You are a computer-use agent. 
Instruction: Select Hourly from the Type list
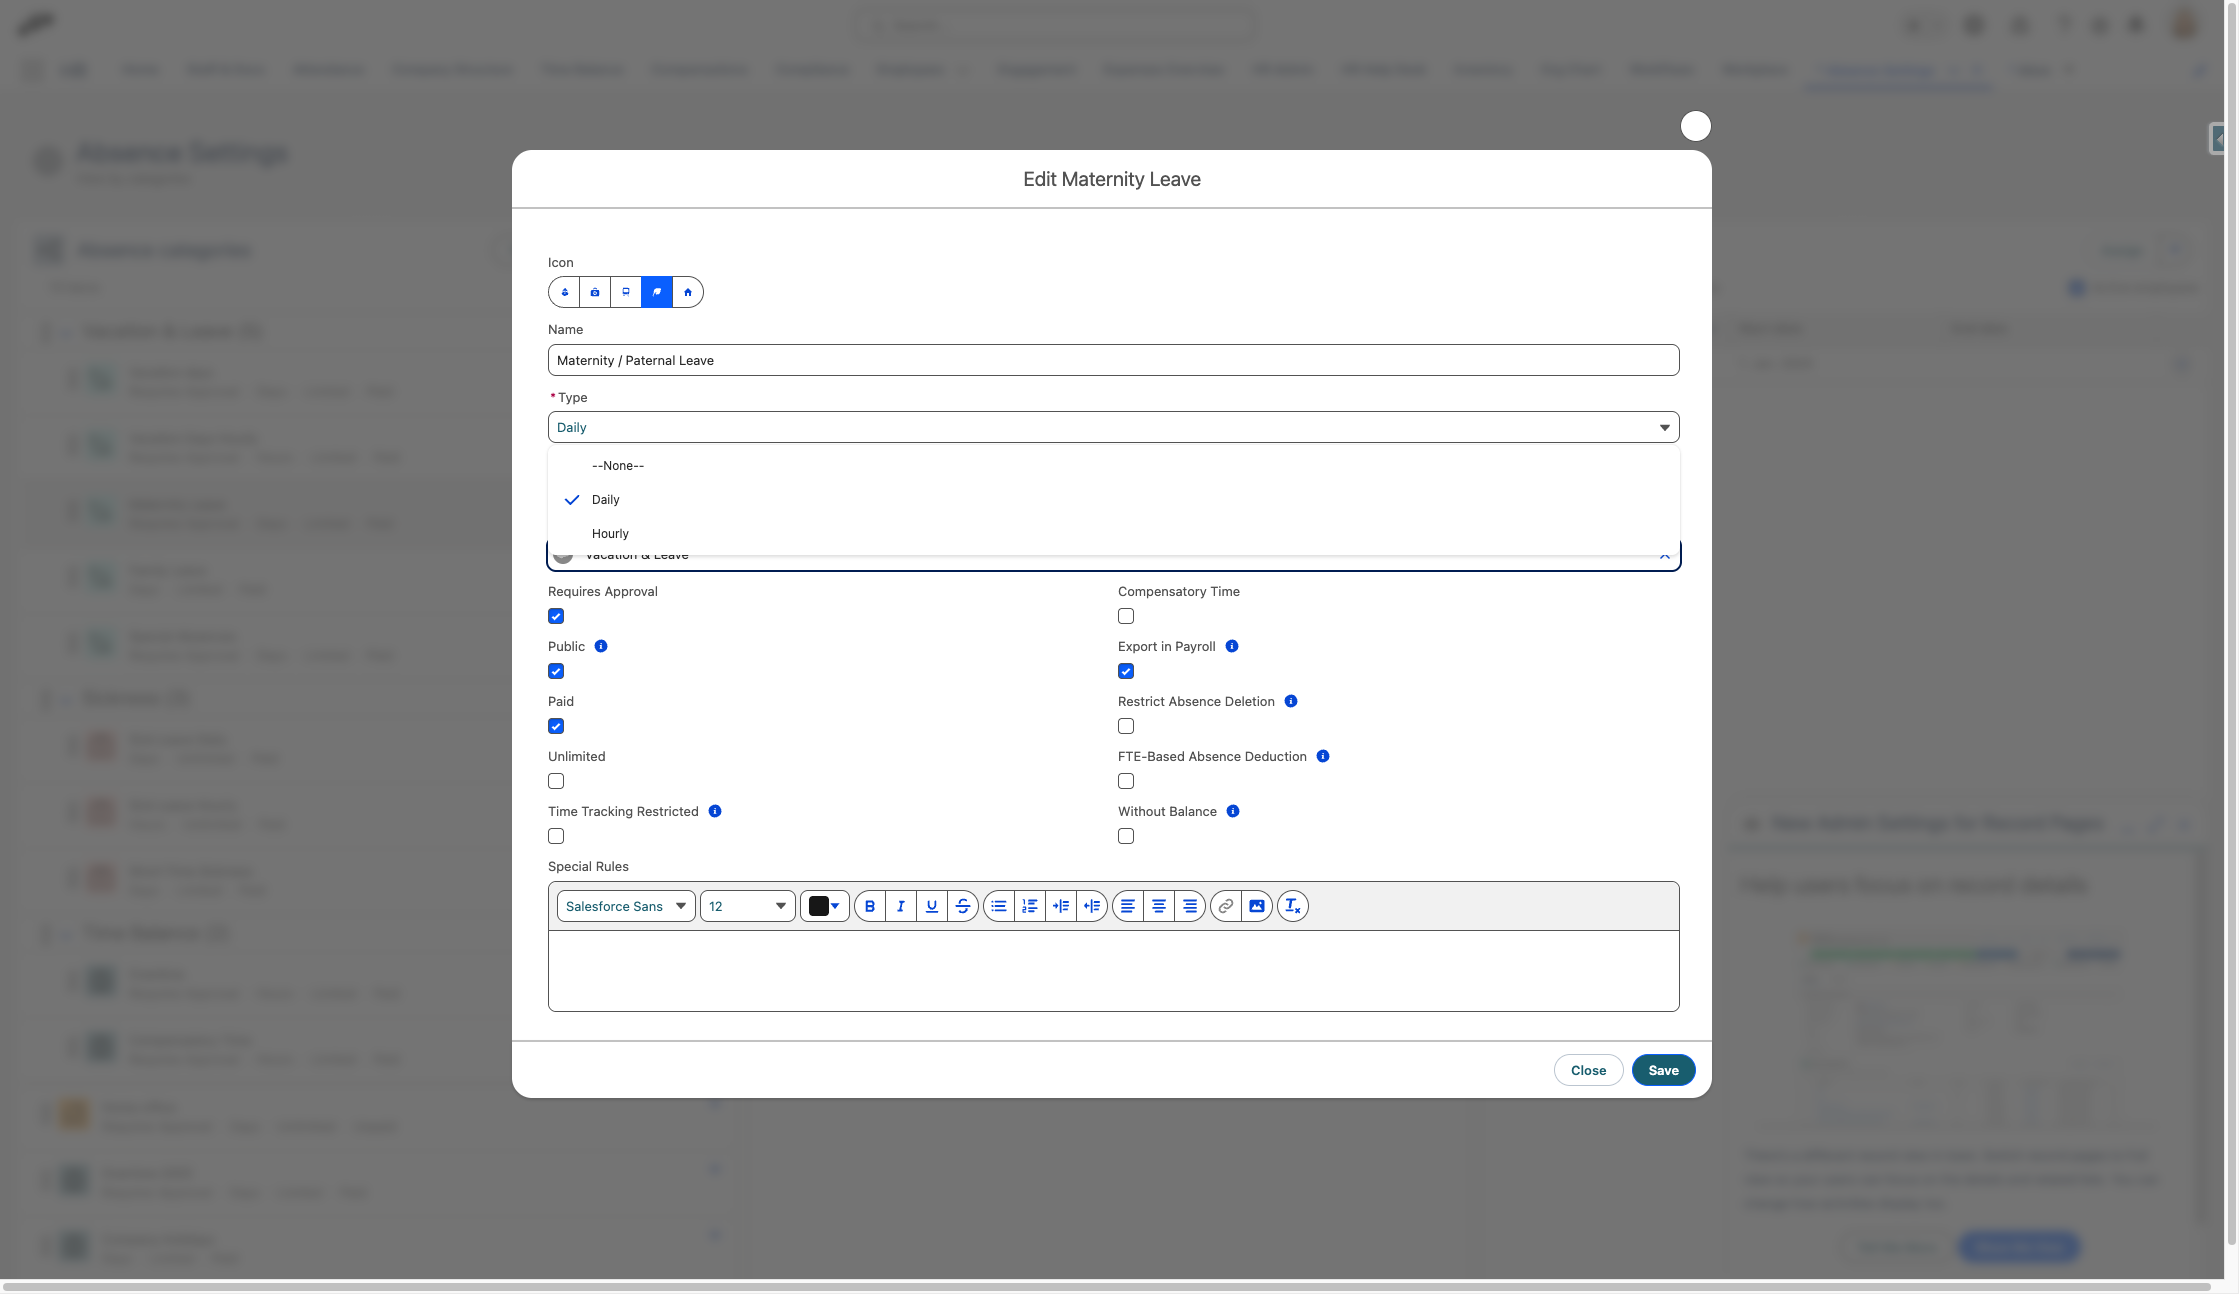610,533
